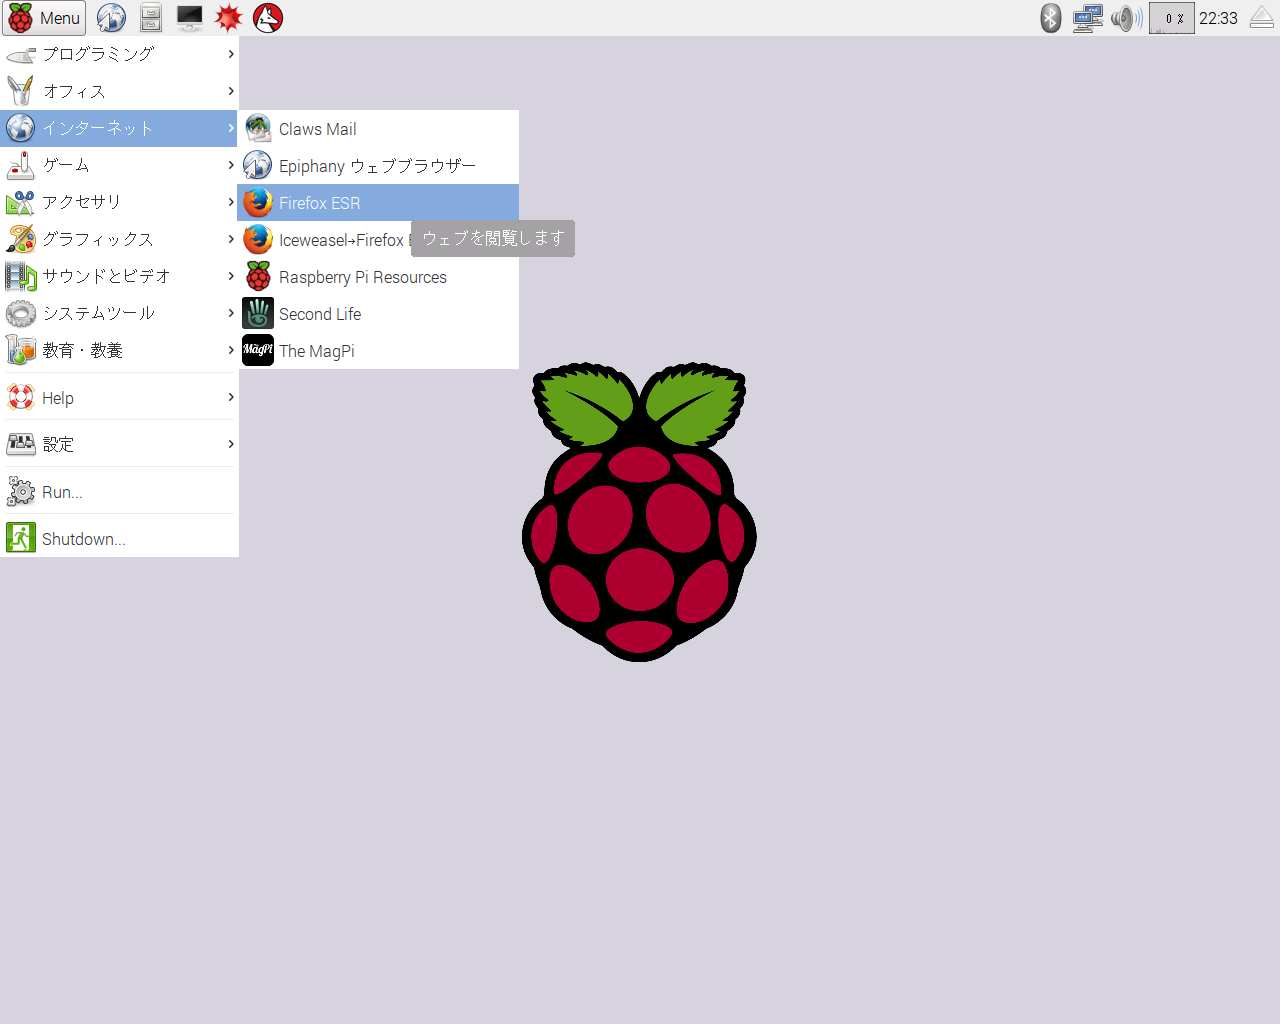Click the Epiphany globe icon in submenu
This screenshot has width=1280, height=1024.
point(258,166)
